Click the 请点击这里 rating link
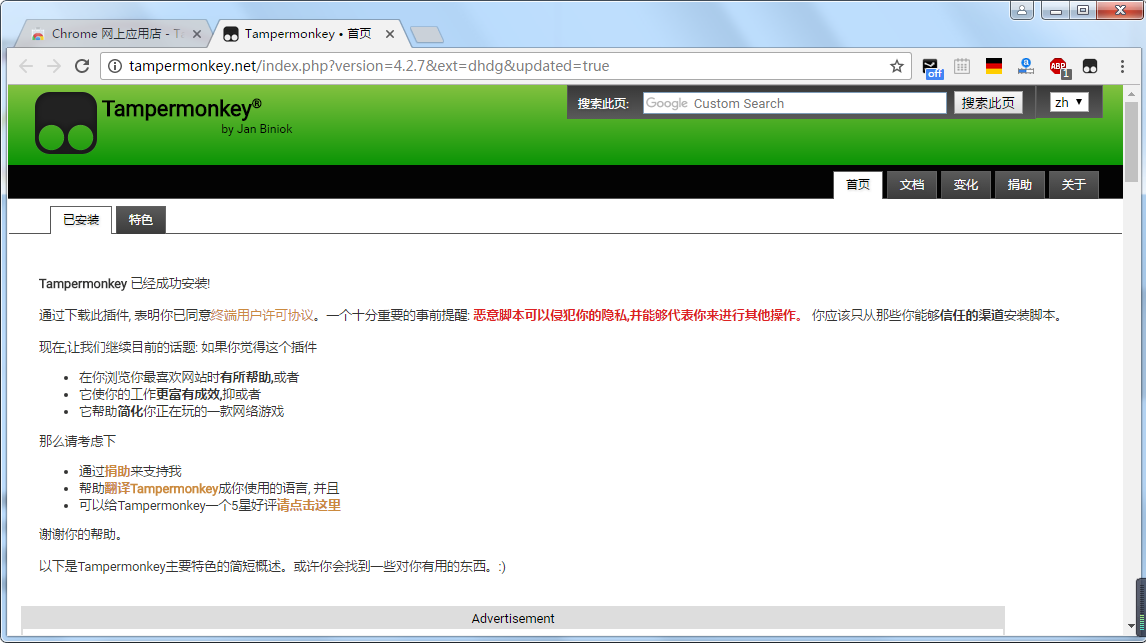Viewport: 1146px width, 643px height. click(x=308, y=505)
